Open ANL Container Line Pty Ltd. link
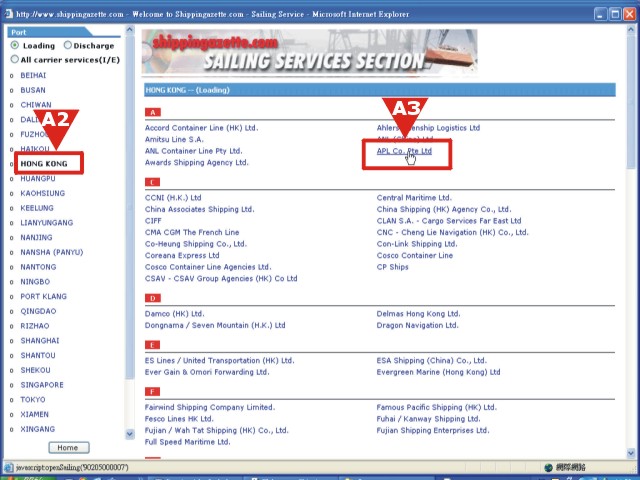The width and height of the screenshot is (640, 480). (193, 151)
